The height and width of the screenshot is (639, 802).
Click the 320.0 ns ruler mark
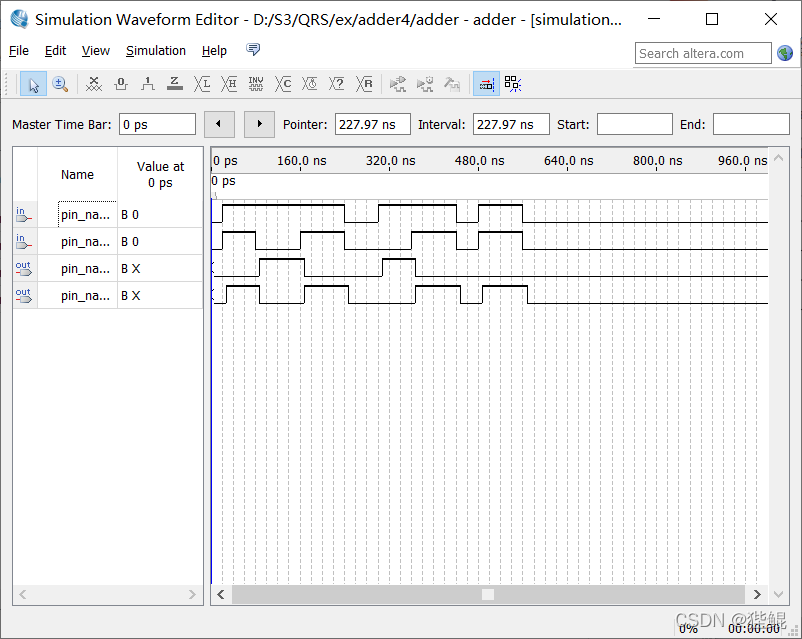390,161
